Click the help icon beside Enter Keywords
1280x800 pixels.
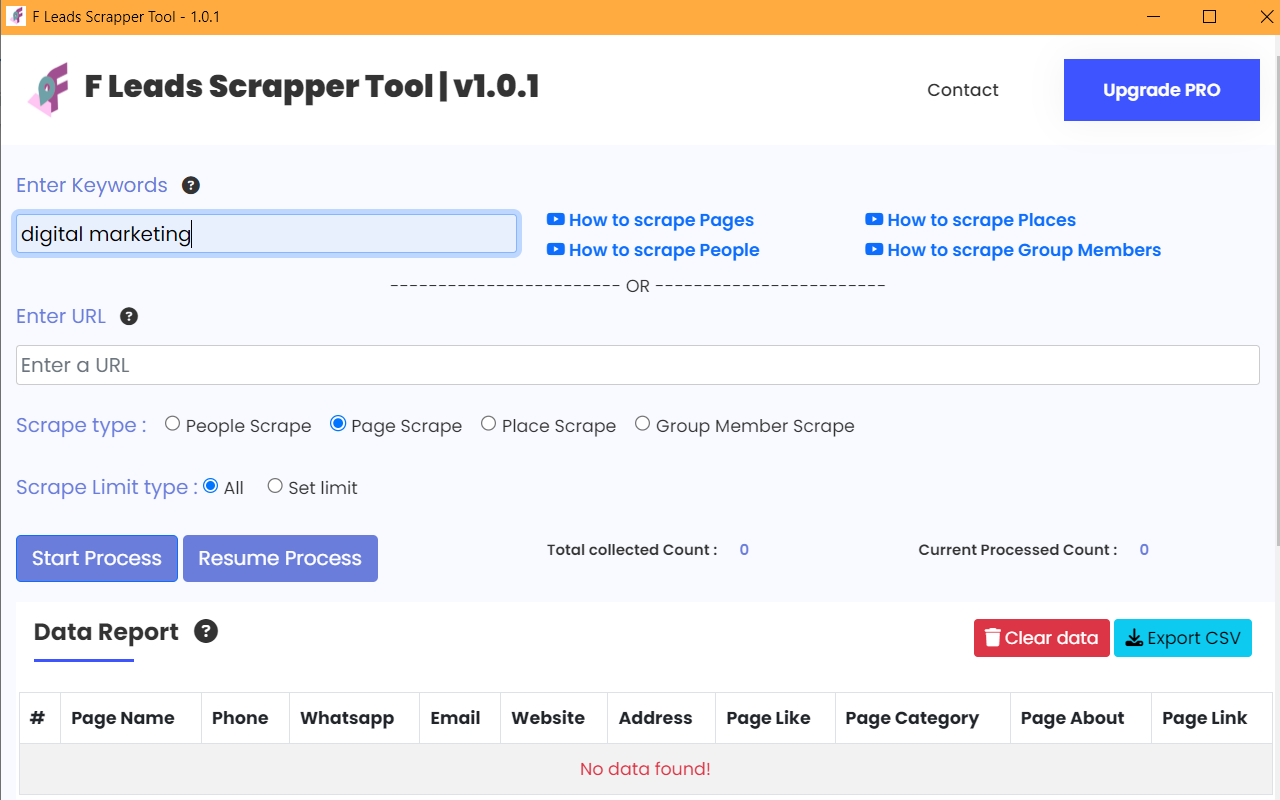click(x=190, y=185)
